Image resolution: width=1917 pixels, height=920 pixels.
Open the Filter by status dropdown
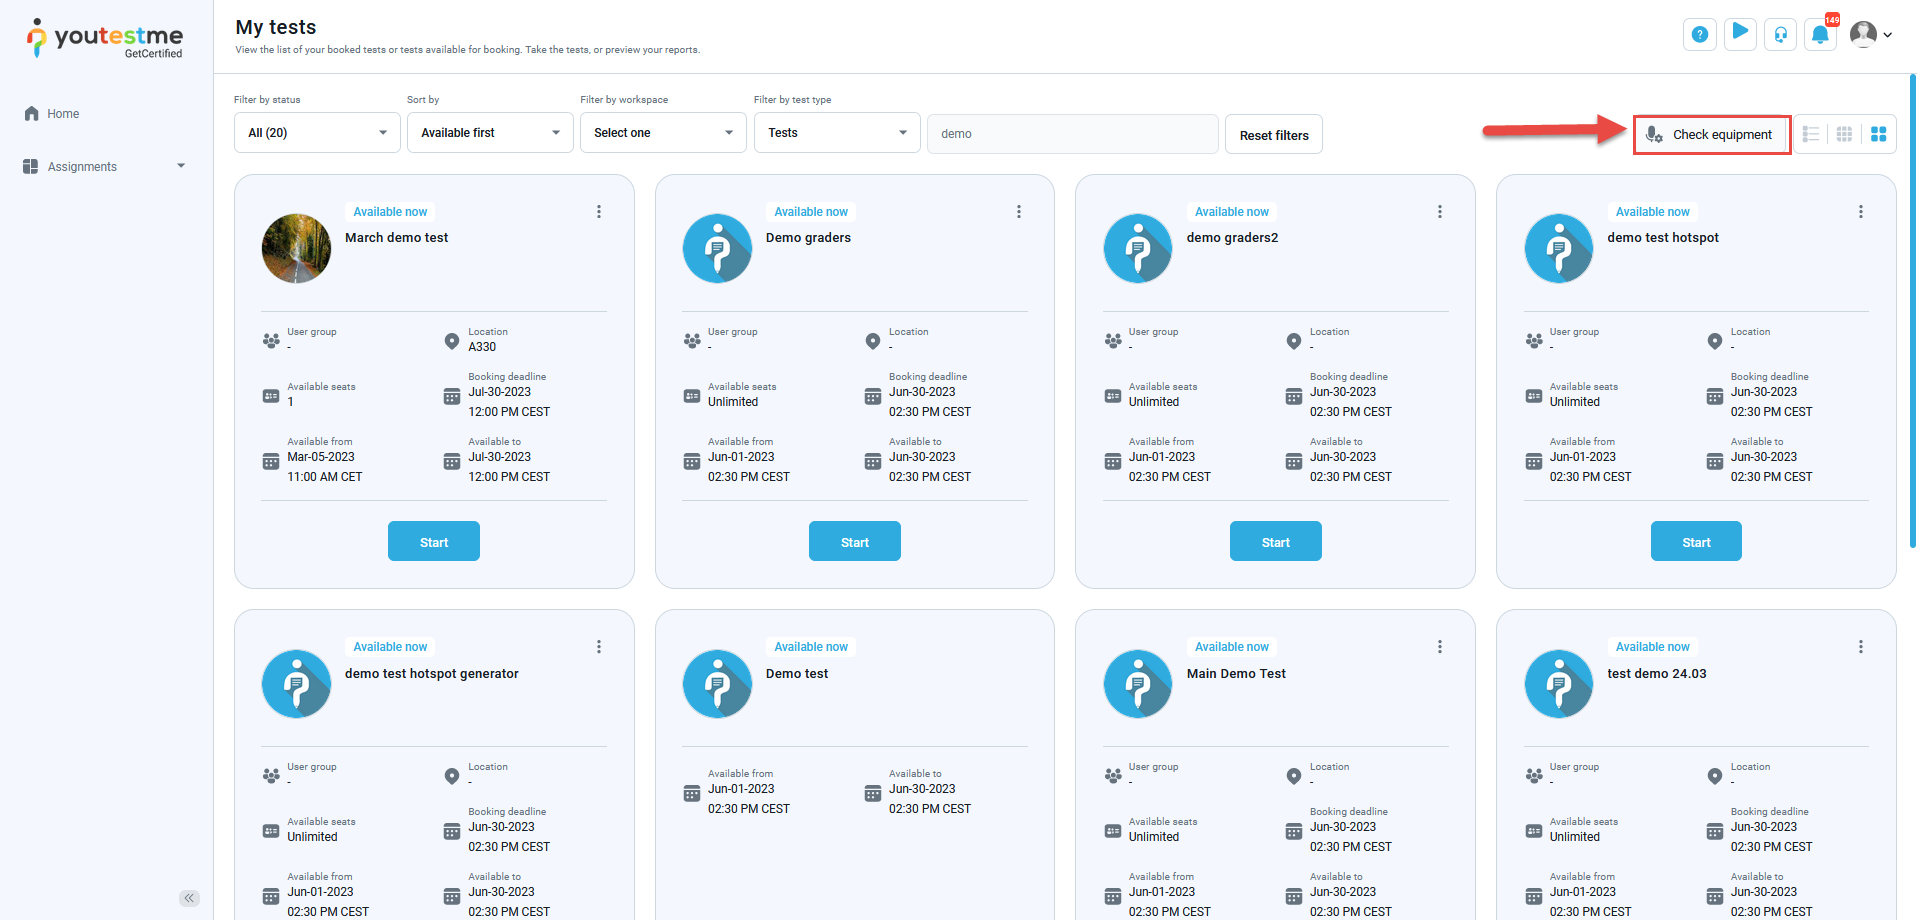[x=317, y=133]
